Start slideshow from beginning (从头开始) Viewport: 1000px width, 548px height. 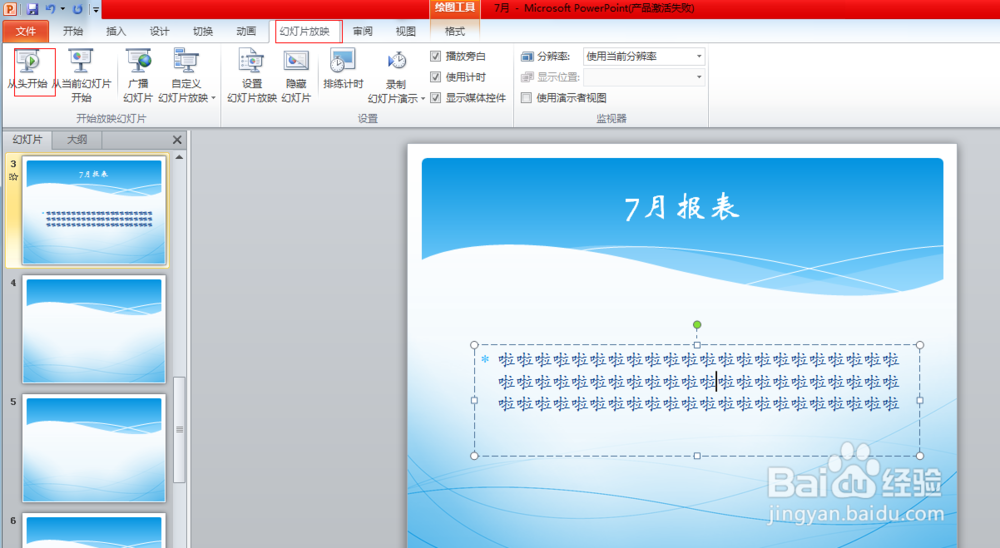coord(28,69)
